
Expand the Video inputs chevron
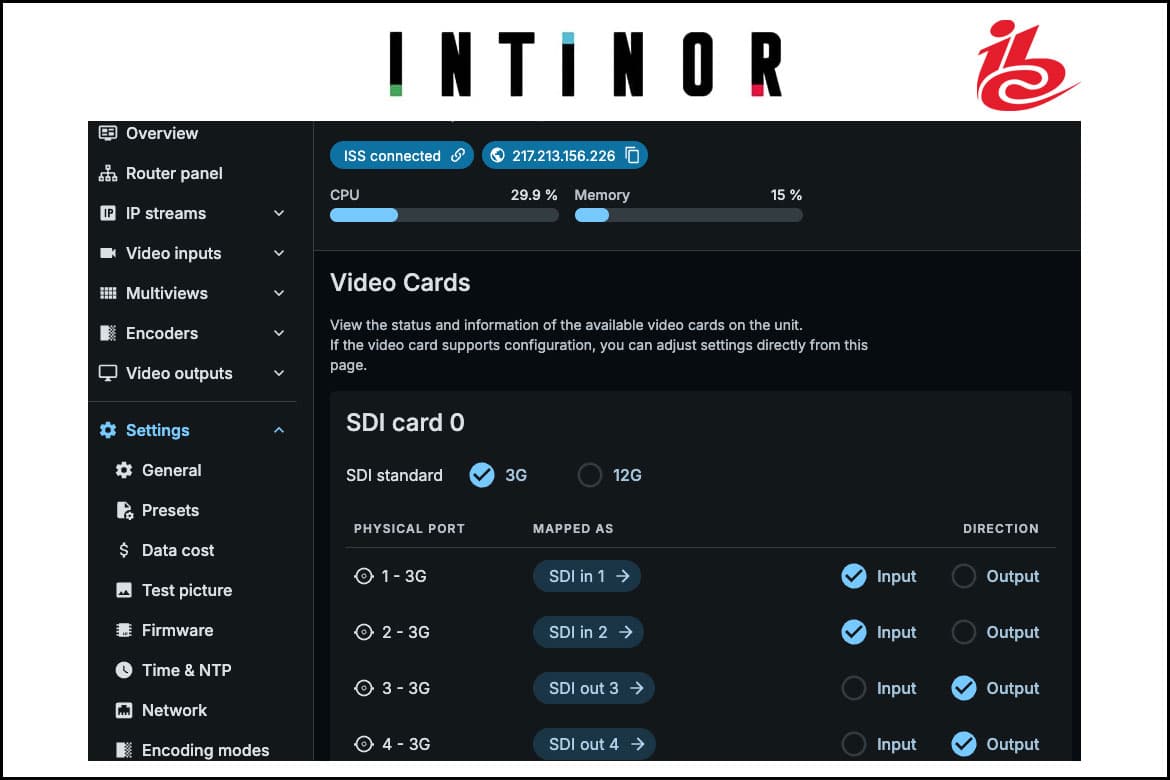click(x=279, y=253)
